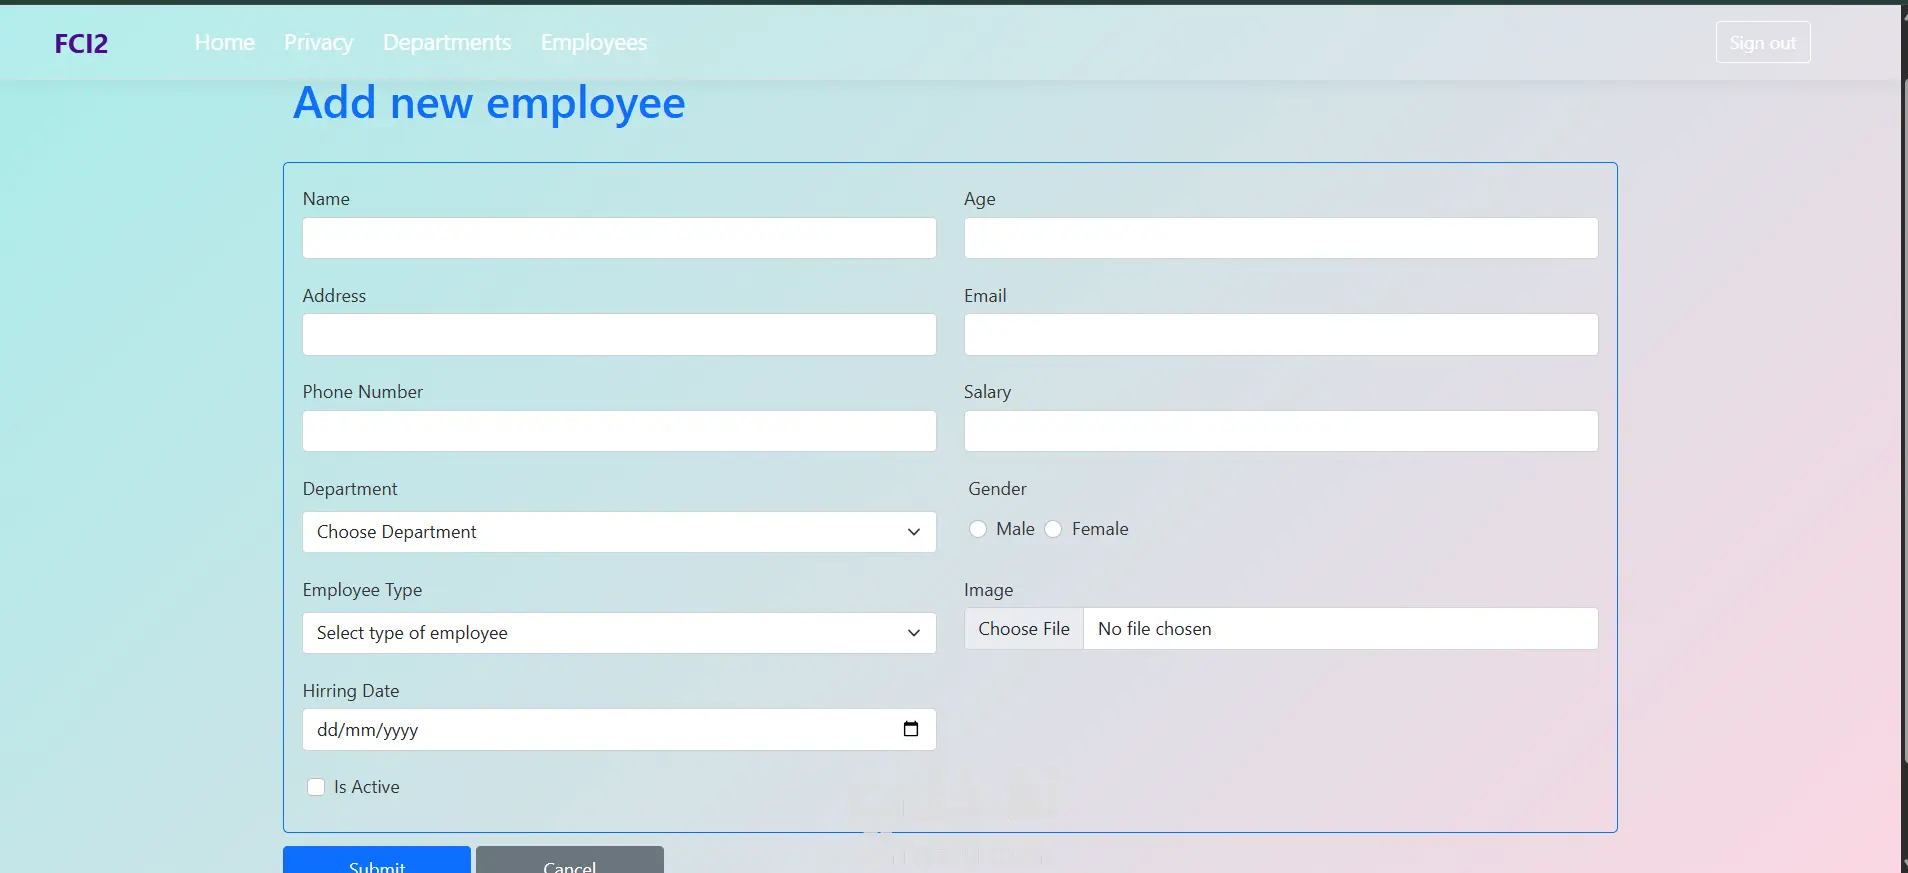The image size is (1908, 873).
Task: Open the Privacy nav item
Action: (x=318, y=42)
